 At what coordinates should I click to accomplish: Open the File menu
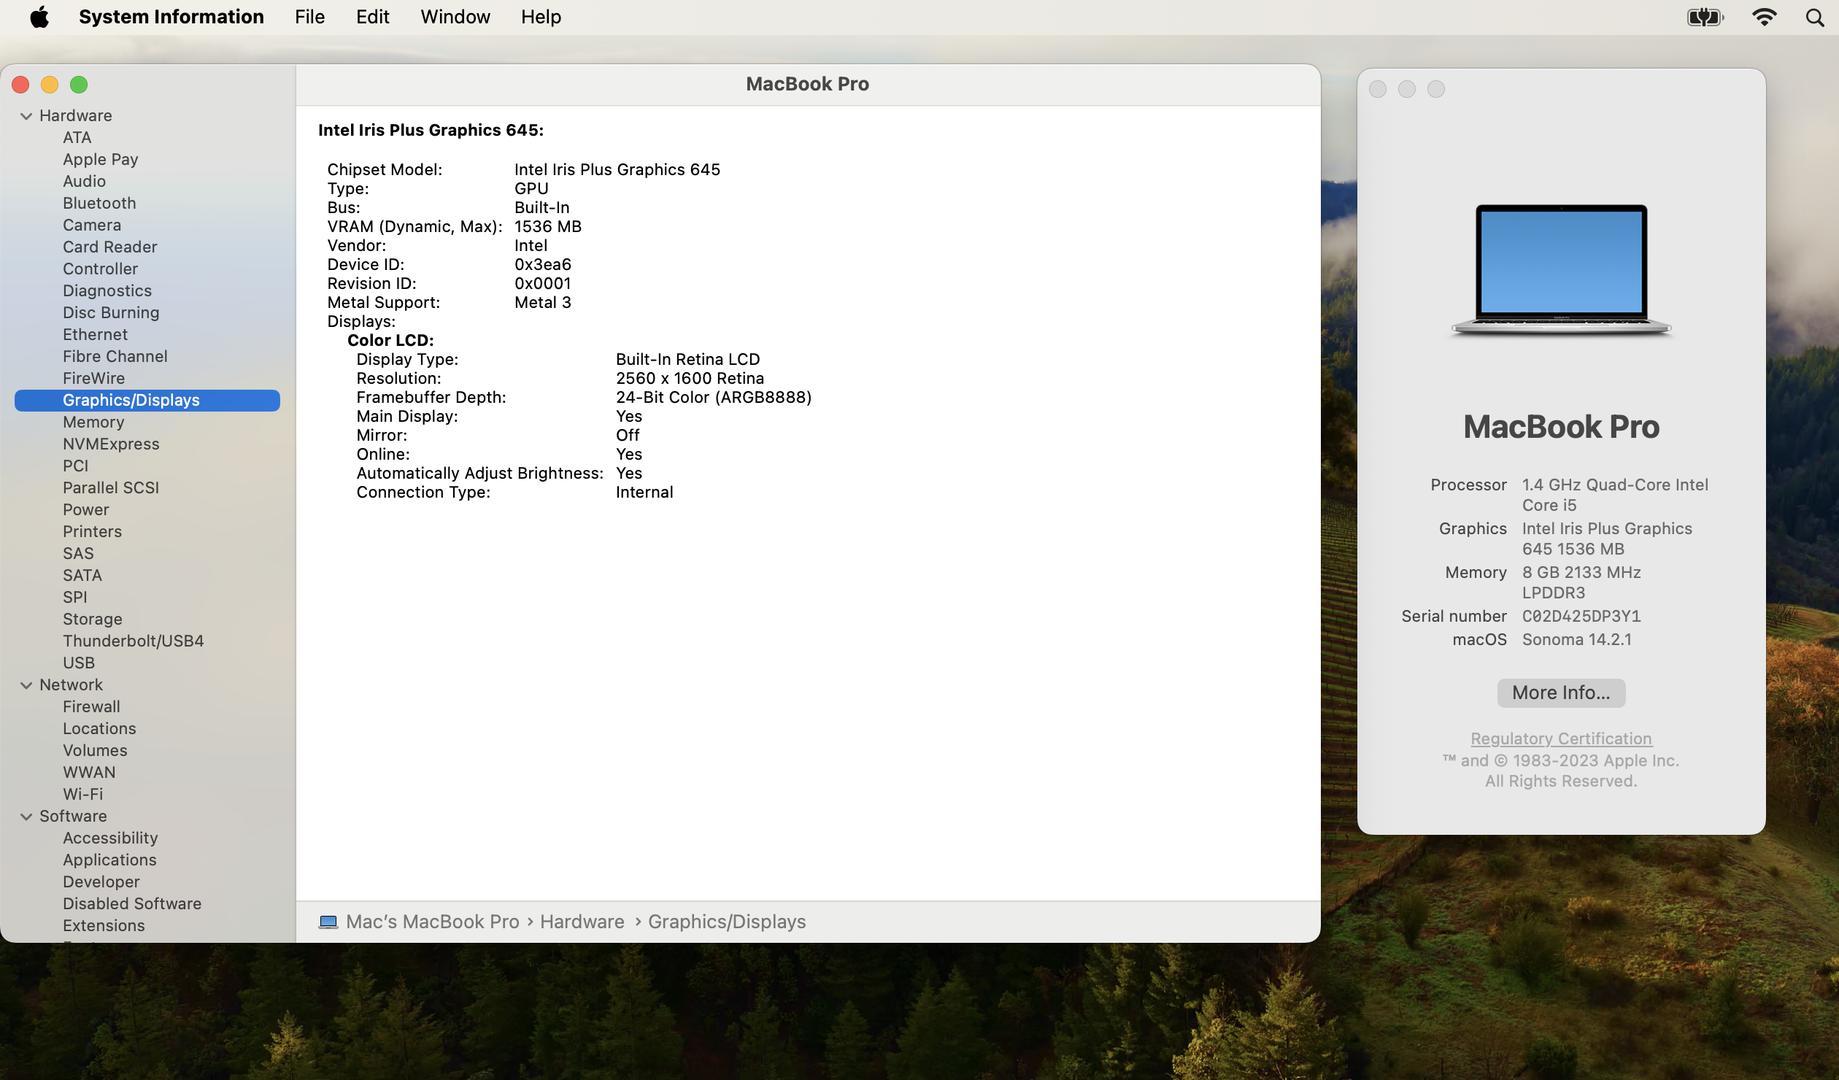coord(309,17)
